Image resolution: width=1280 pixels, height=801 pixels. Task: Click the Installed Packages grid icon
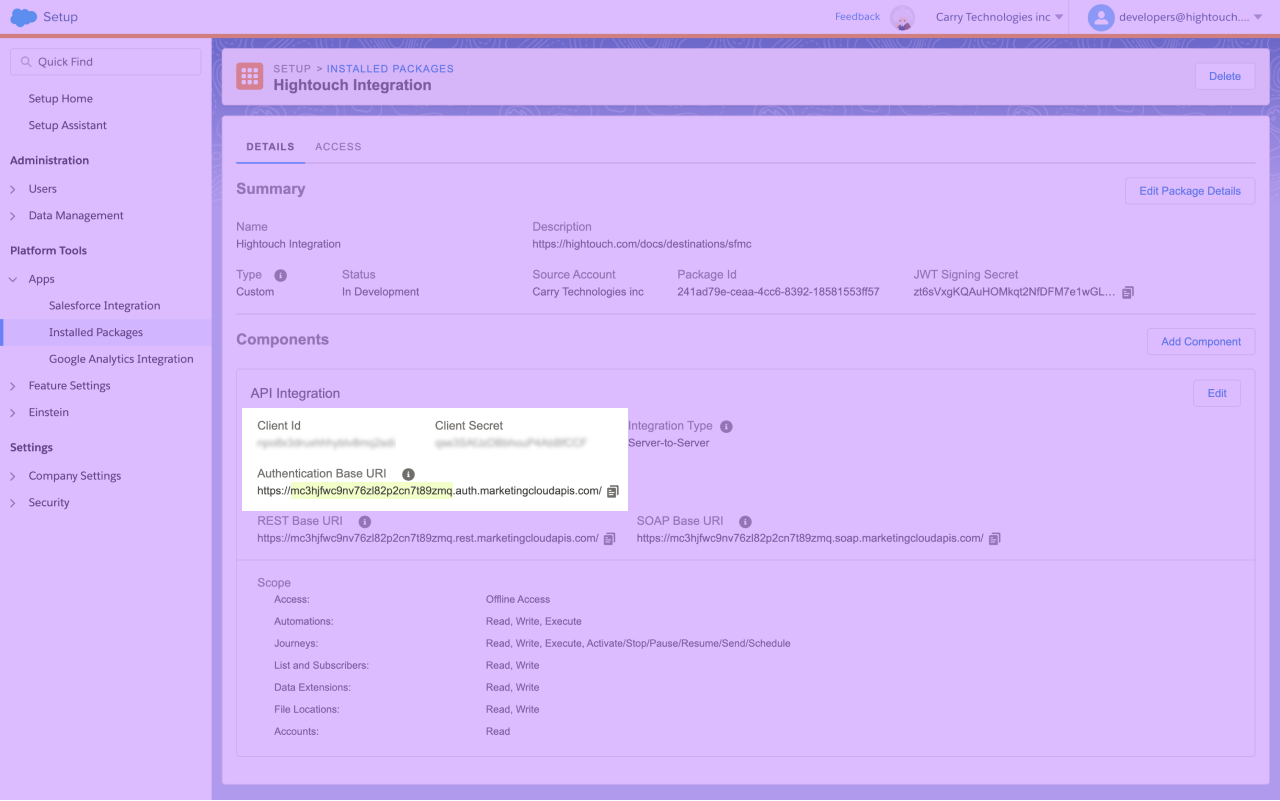point(249,77)
